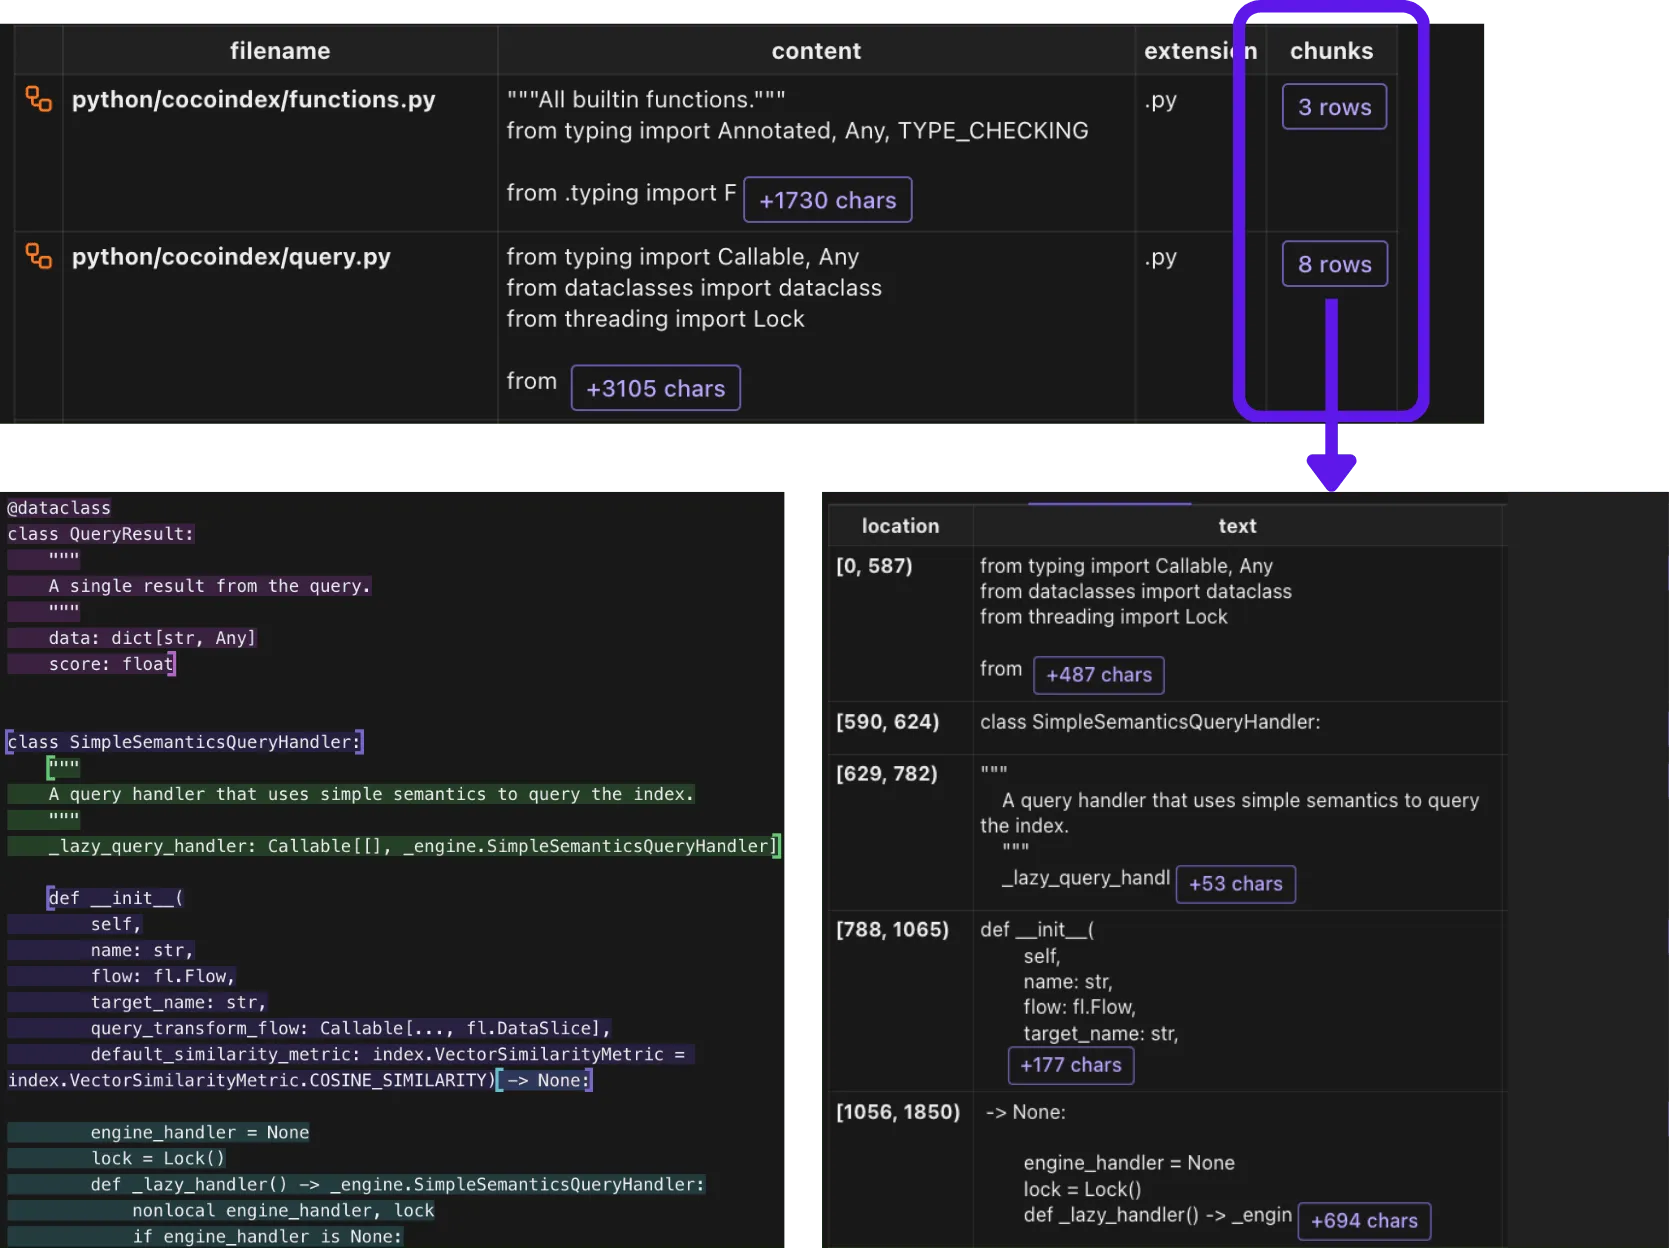Click the class SimpleSemanticsQueryHandler code line

click(x=184, y=742)
